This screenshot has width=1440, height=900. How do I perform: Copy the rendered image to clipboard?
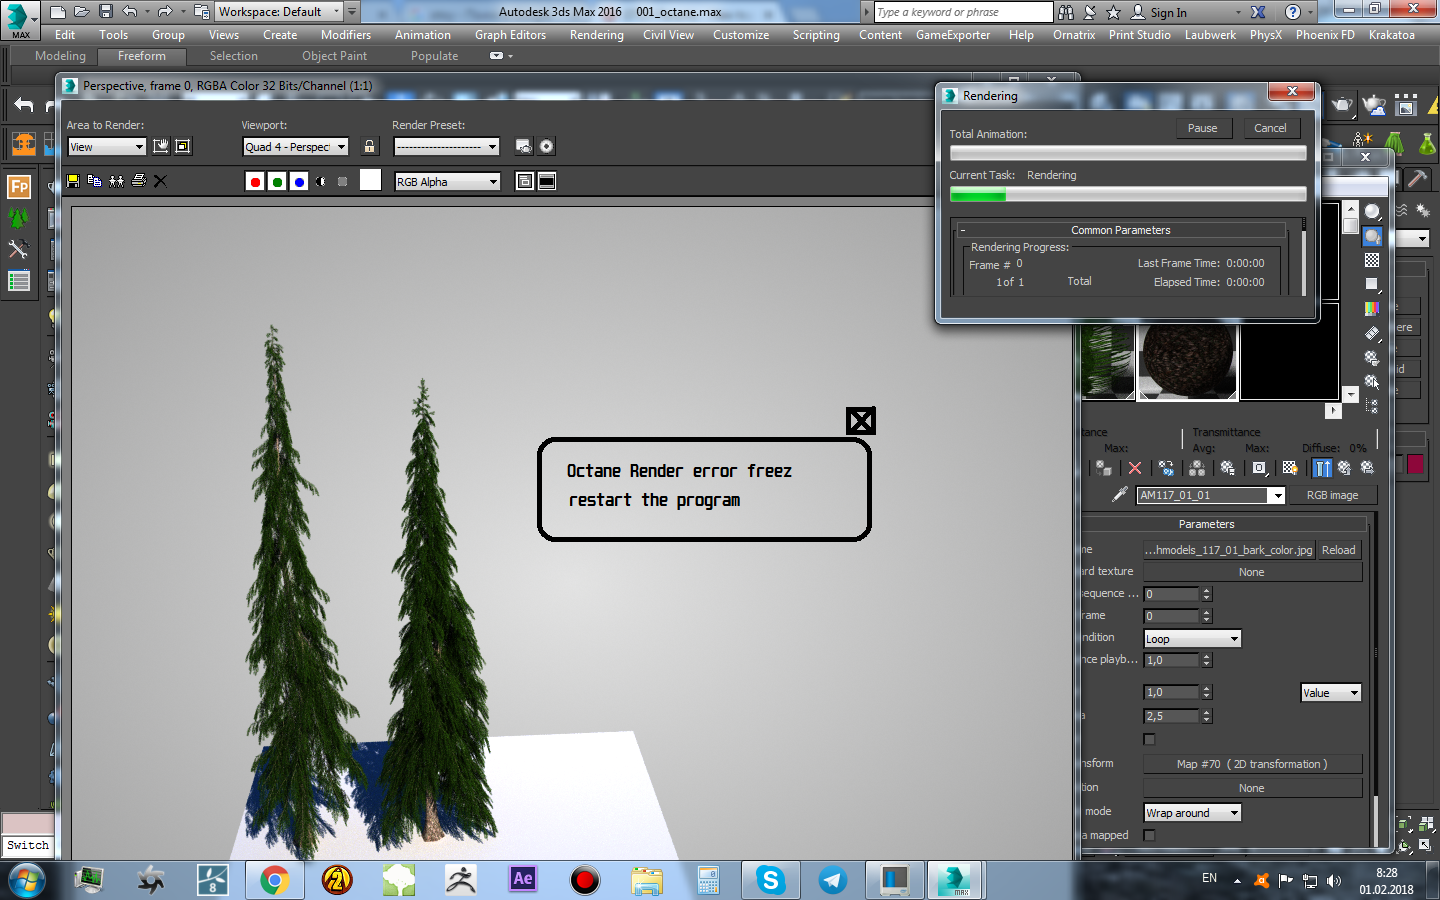click(x=95, y=181)
